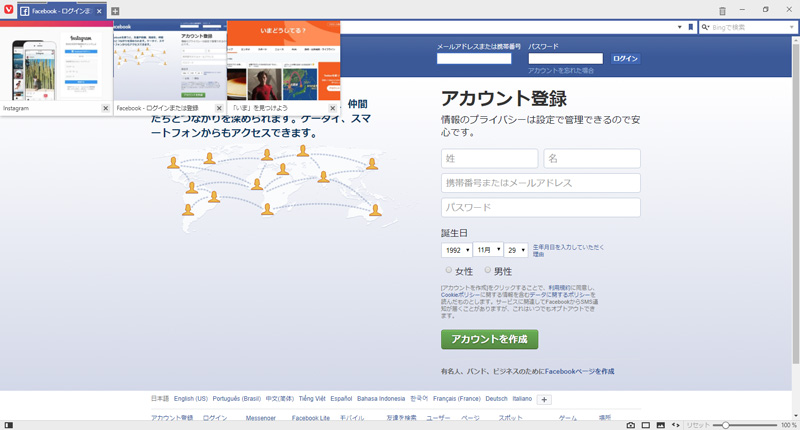Close the Instagram tab preview
This screenshot has height=430, width=800.
pyautogui.click(x=106, y=108)
